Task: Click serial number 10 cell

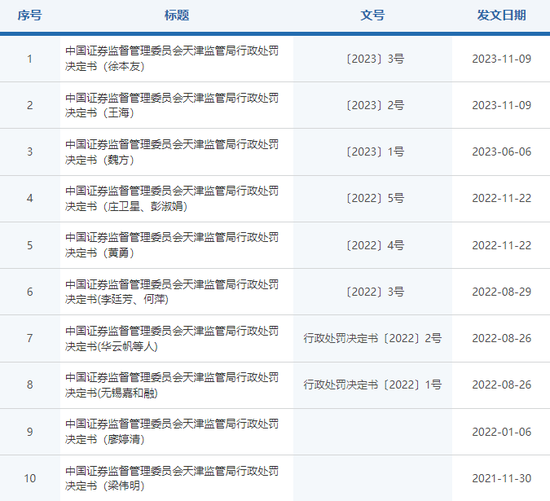Action: [x=30, y=478]
